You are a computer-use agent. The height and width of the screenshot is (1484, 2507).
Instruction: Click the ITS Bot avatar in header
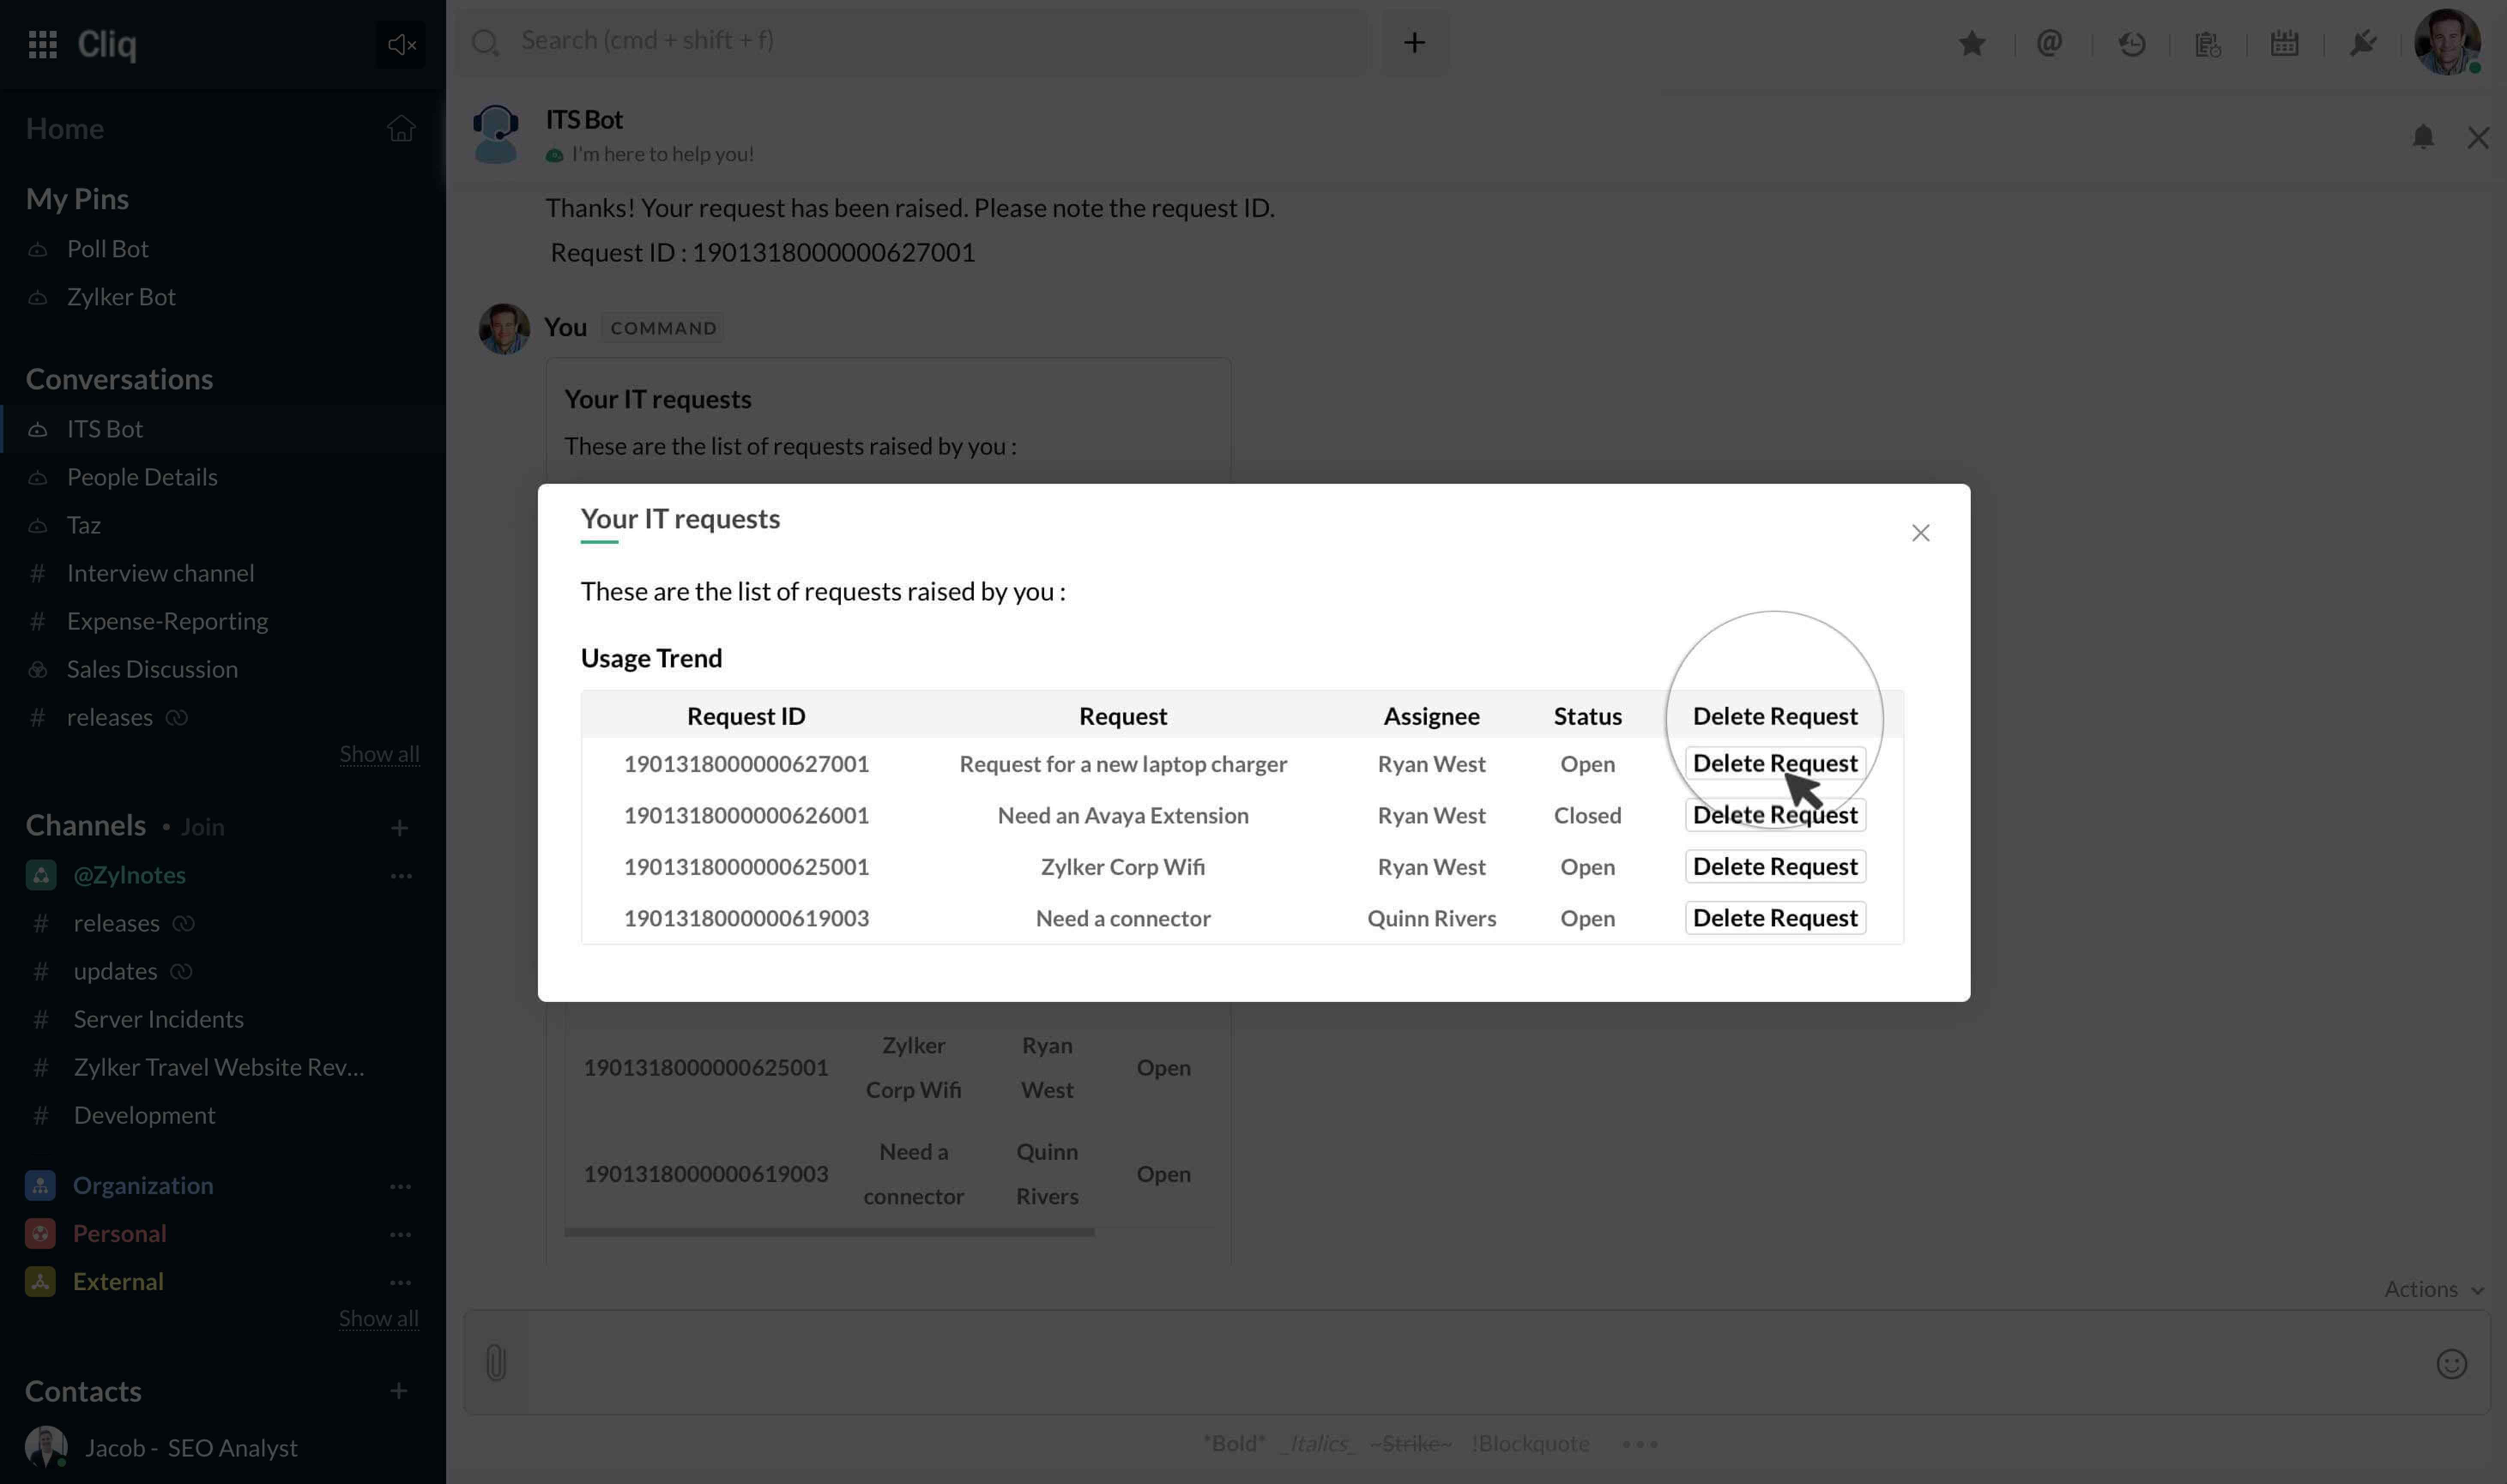coord(495,134)
